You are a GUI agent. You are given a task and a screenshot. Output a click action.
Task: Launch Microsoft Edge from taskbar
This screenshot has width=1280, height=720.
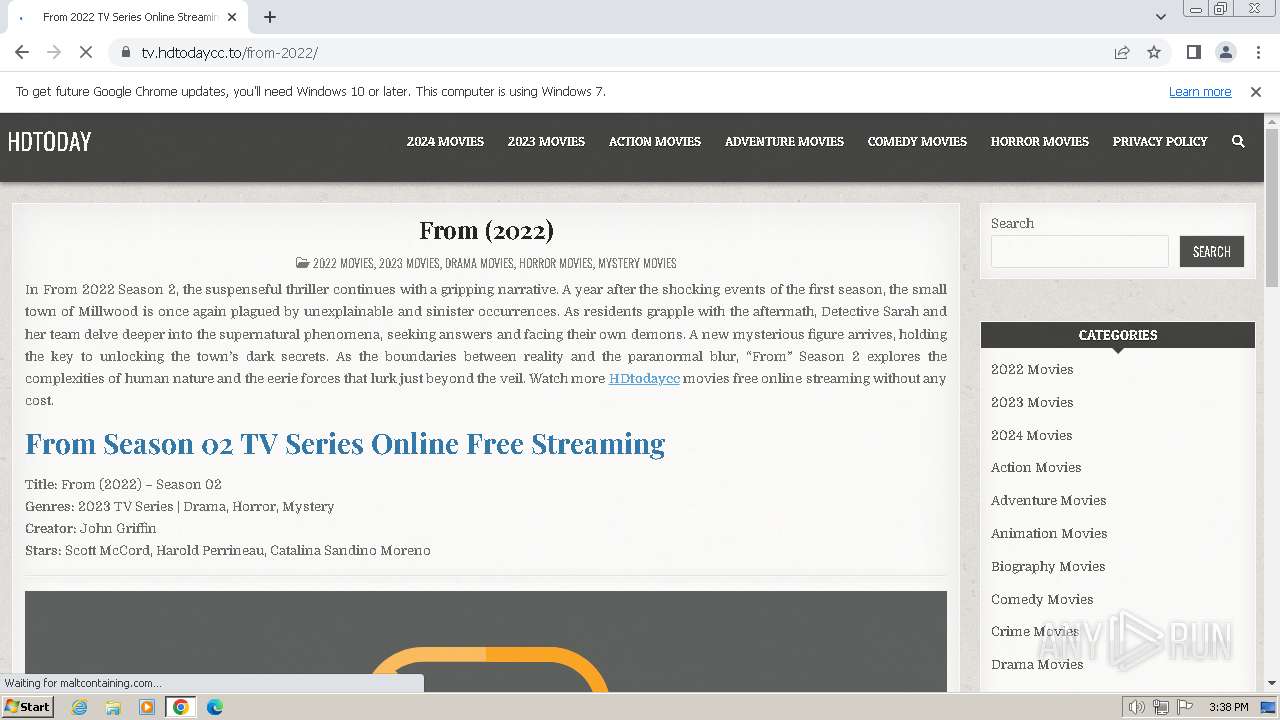click(214, 707)
